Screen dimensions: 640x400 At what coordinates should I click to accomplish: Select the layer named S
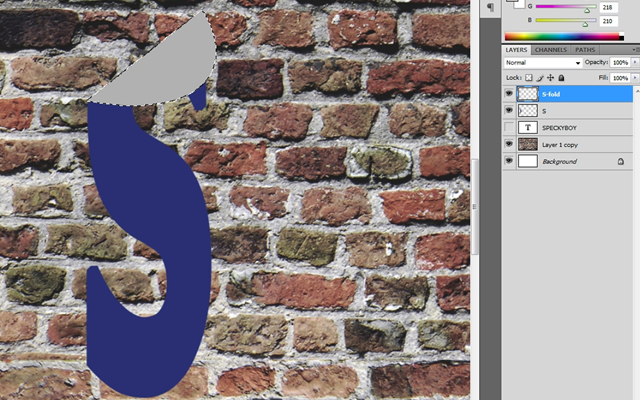544,111
